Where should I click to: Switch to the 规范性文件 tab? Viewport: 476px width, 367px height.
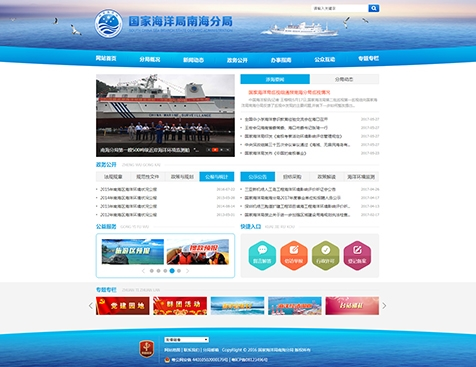(x=148, y=177)
